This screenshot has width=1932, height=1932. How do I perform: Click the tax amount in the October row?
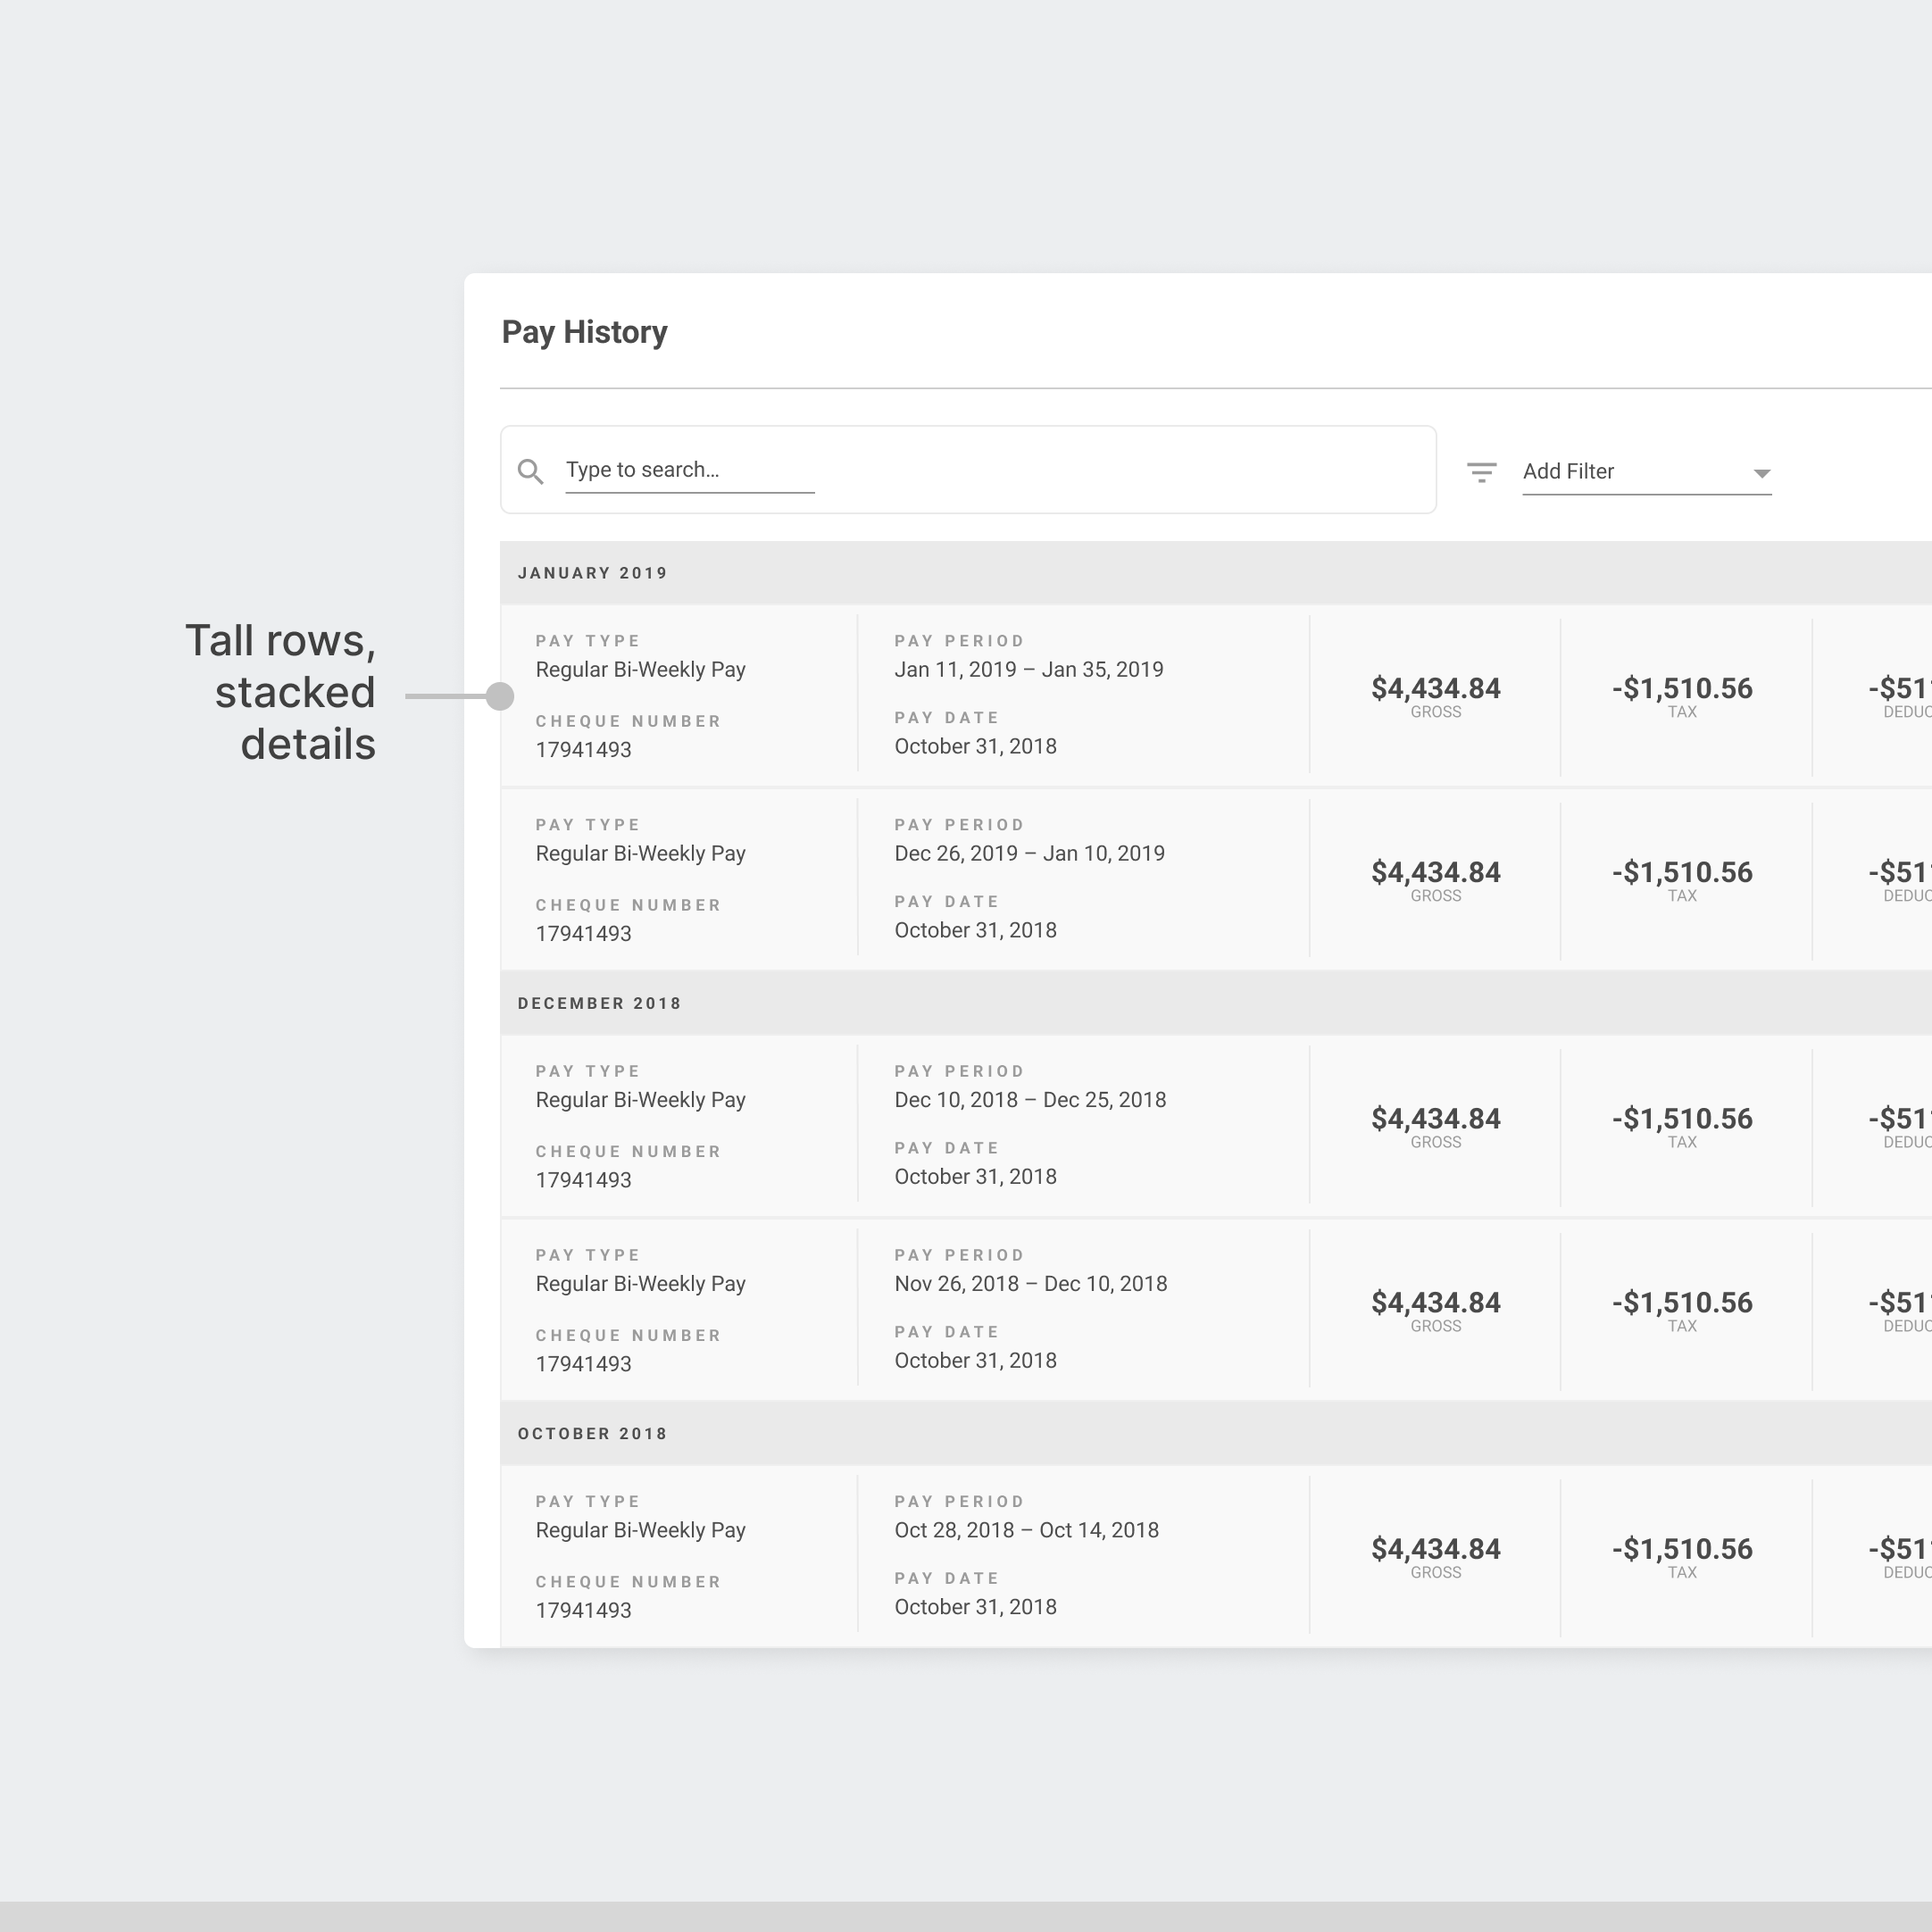coord(1681,1549)
